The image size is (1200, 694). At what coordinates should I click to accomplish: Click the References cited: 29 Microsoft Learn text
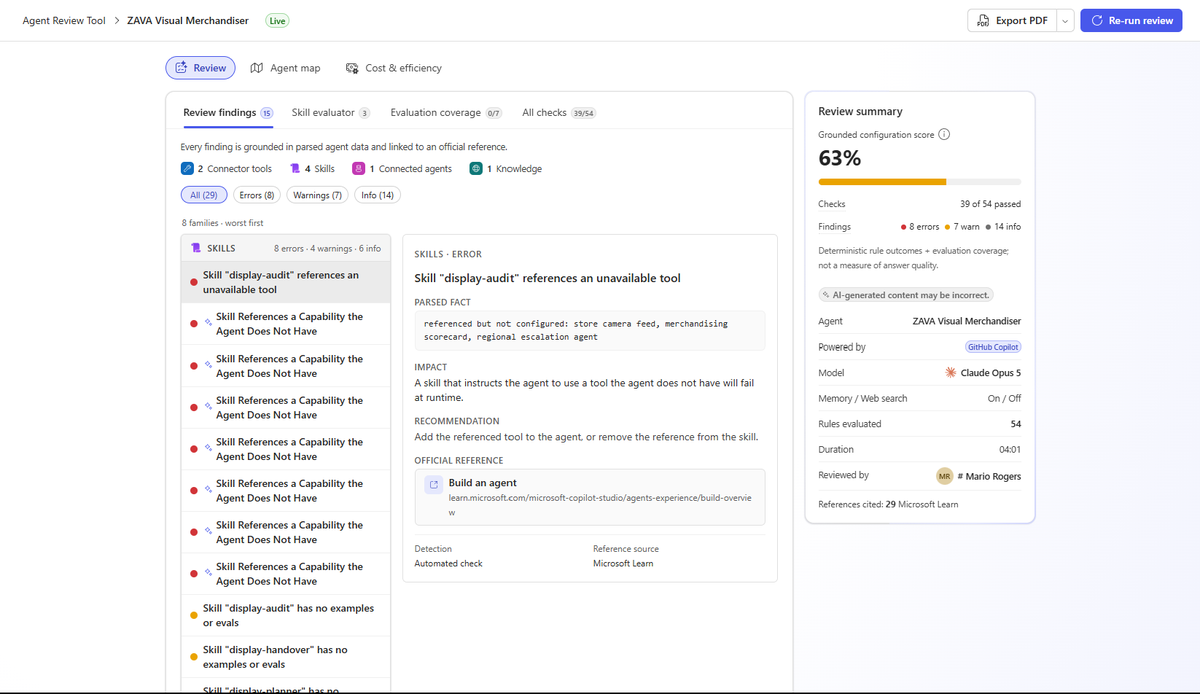click(888, 504)
